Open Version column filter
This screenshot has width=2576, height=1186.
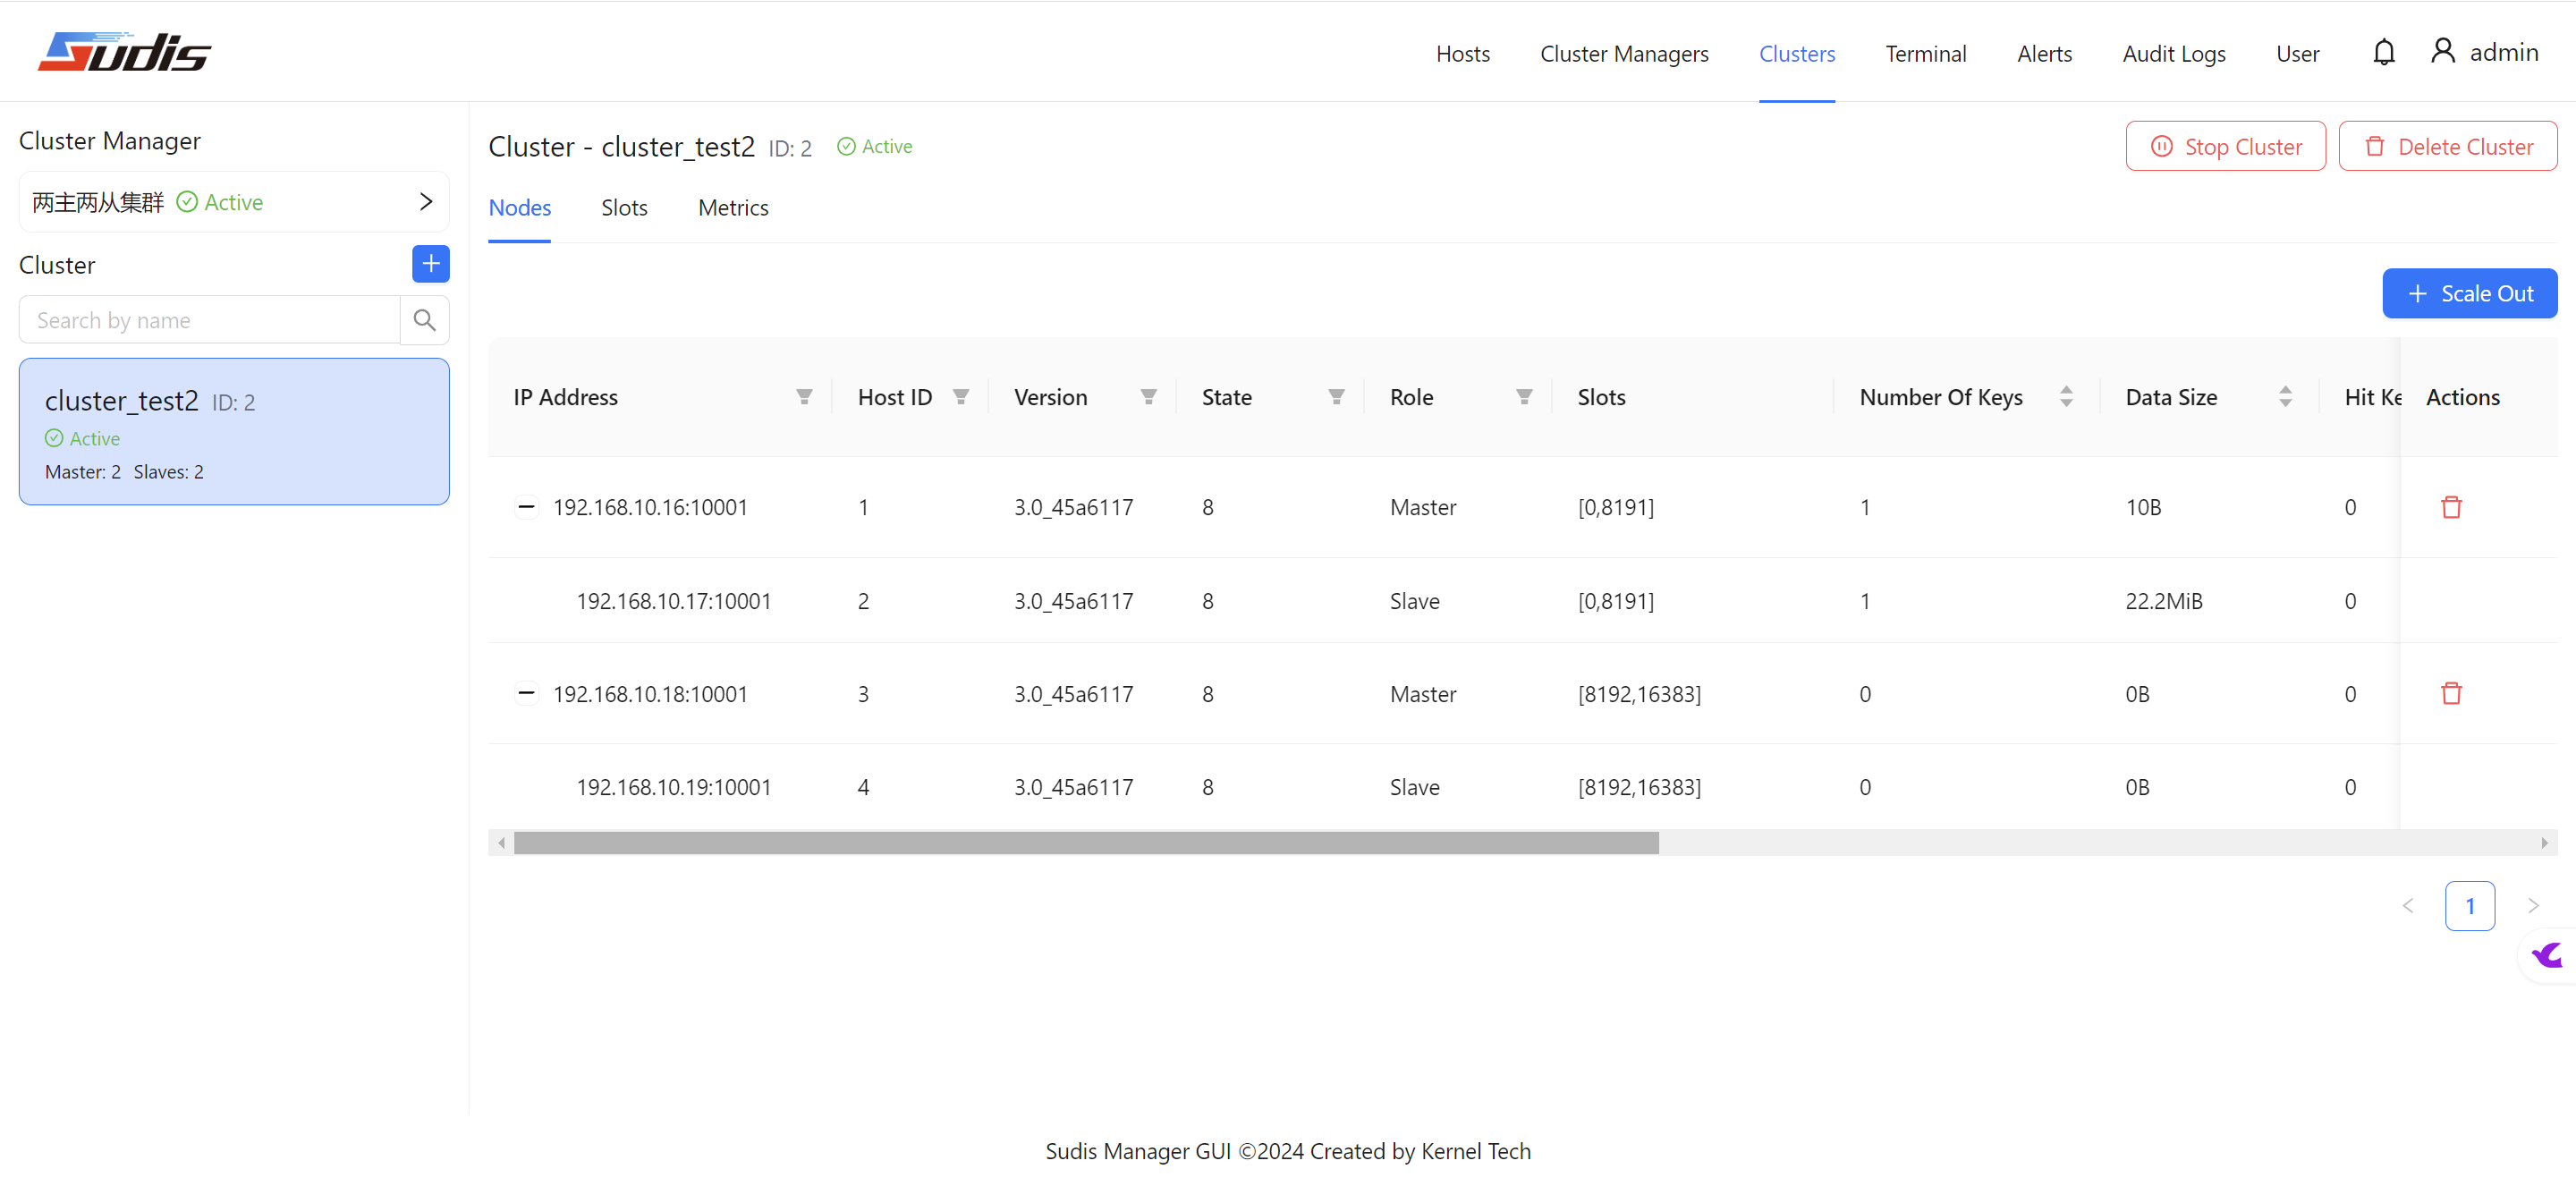(x=1149, y=397)
